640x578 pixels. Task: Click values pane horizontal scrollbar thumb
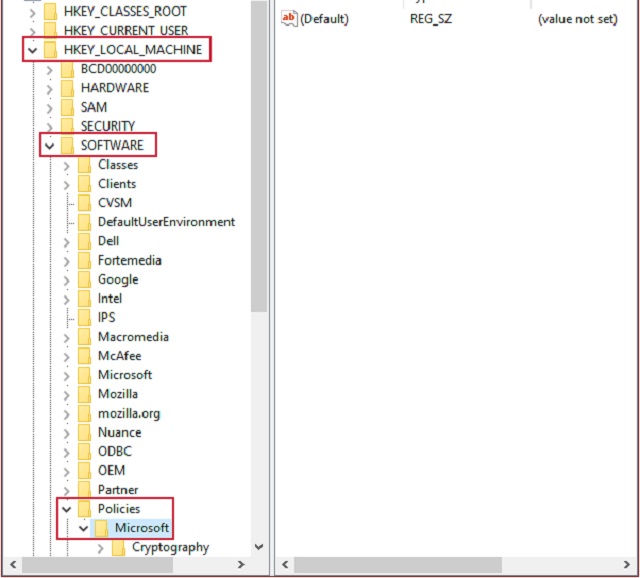pyautogui.click(x=398, y=565)
